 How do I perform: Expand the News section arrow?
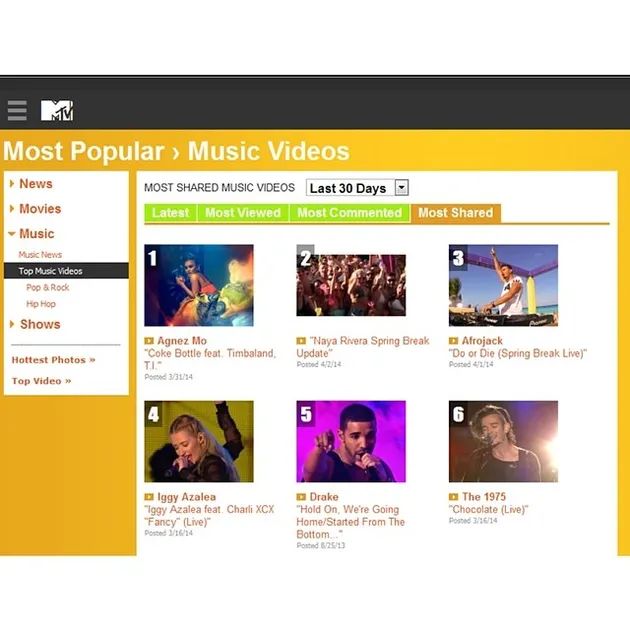pos(12,184)
